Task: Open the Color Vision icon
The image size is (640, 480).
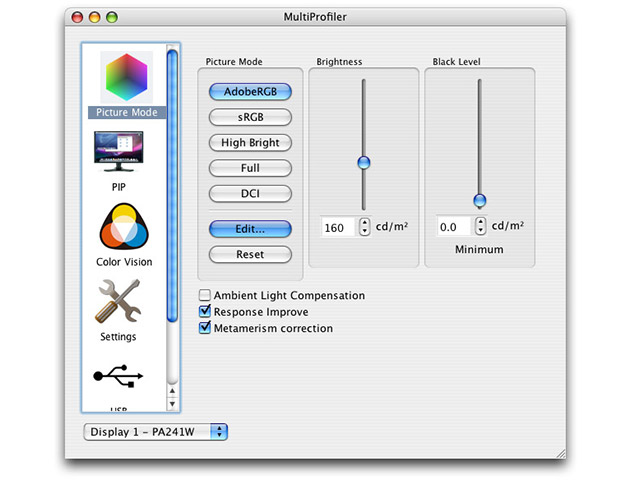Action: point(124,227)
